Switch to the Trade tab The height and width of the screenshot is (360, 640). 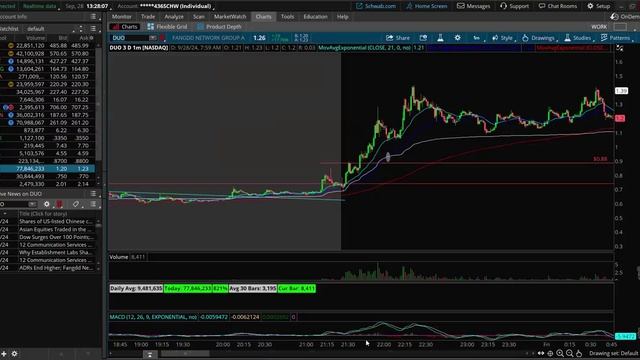[148, 17]
